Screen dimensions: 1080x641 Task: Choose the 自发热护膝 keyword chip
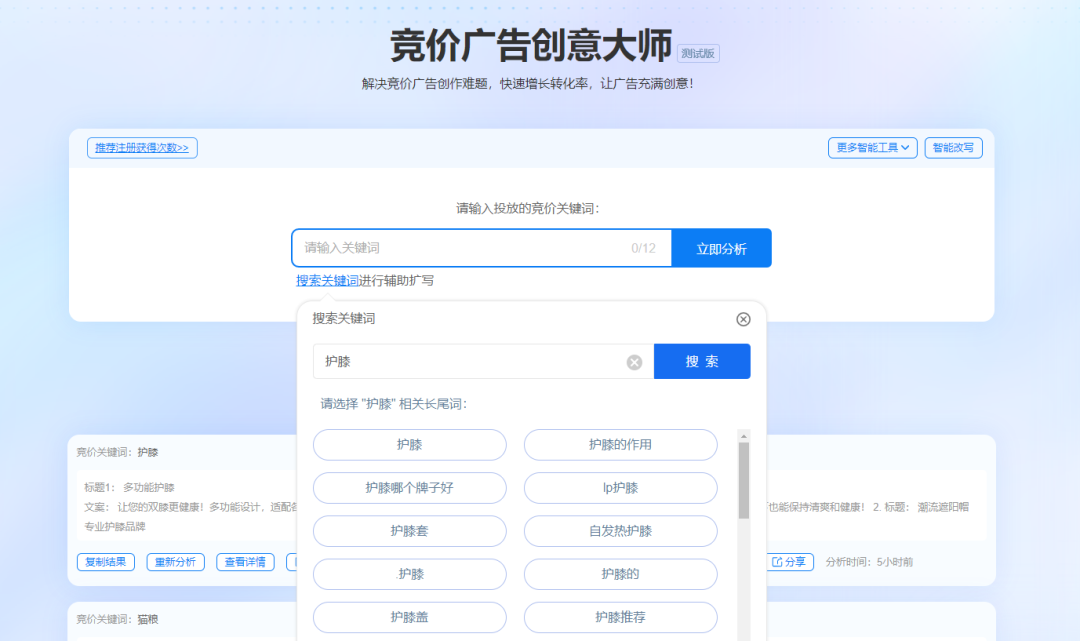pyautogui.click(x=621, y=531)
